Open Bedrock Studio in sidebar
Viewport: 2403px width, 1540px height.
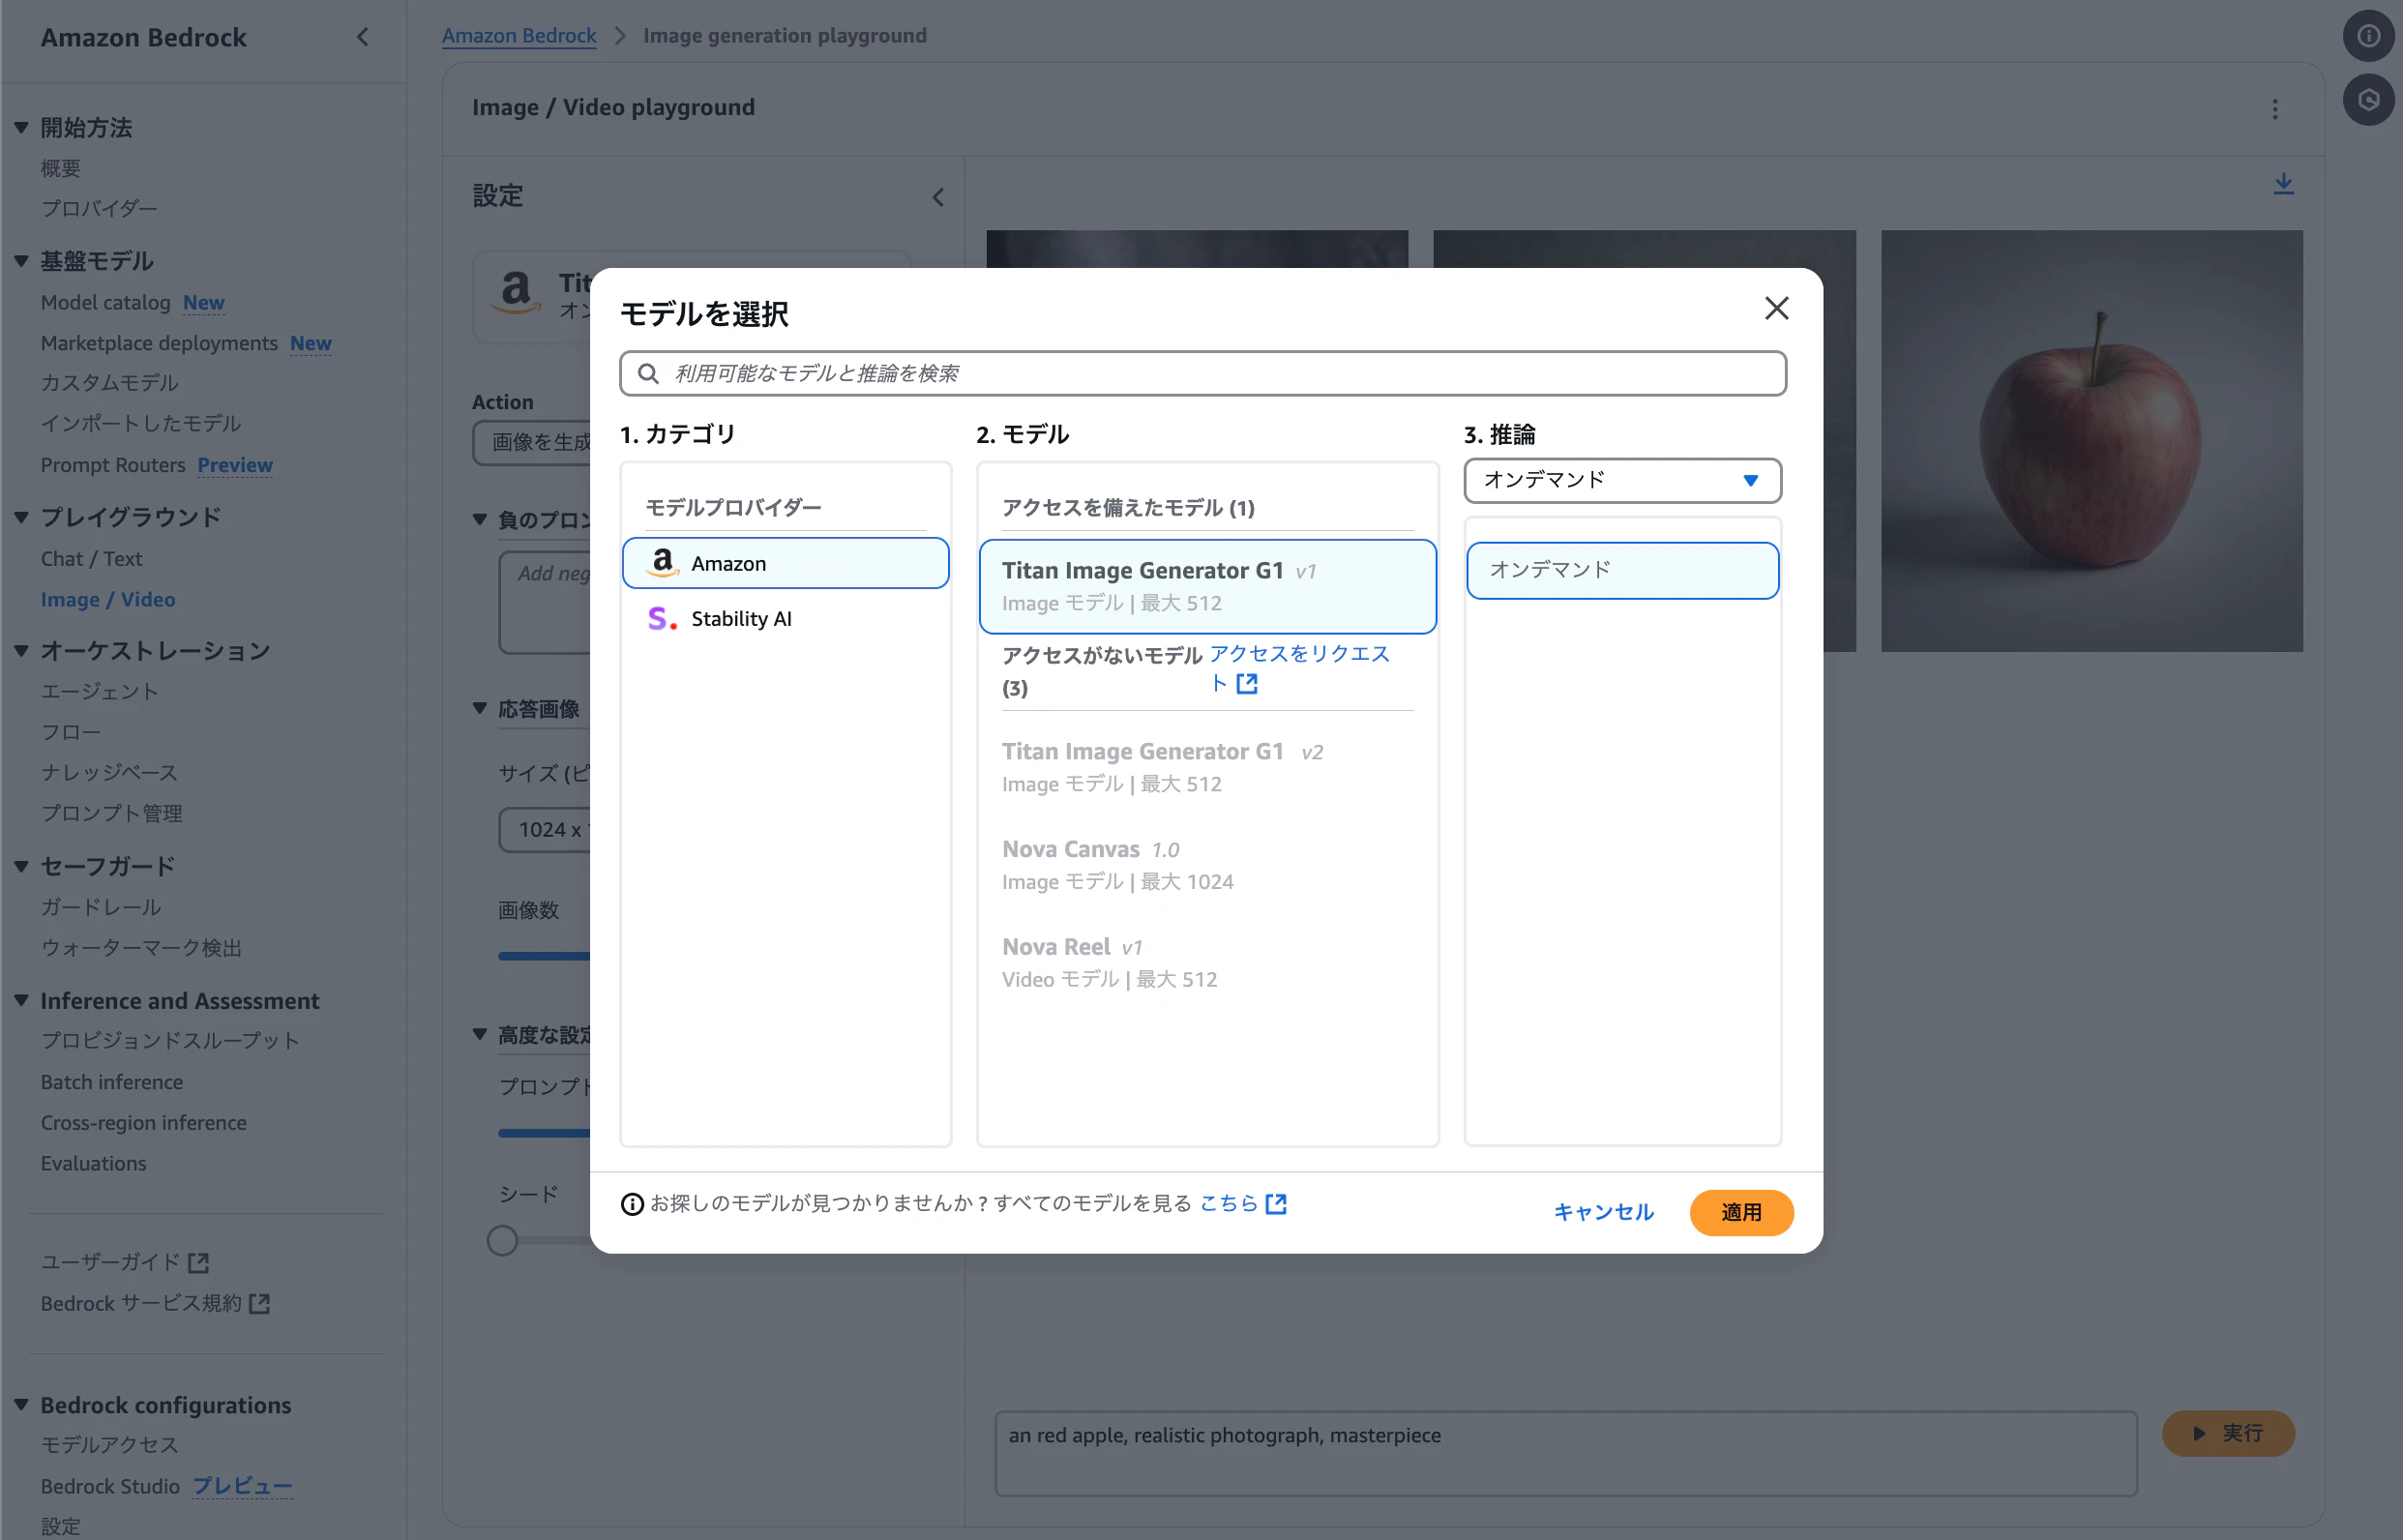110,1487
